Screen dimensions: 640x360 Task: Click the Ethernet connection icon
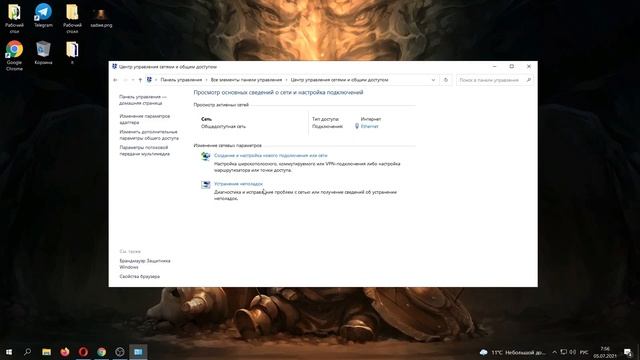click(x=357, y=126)
